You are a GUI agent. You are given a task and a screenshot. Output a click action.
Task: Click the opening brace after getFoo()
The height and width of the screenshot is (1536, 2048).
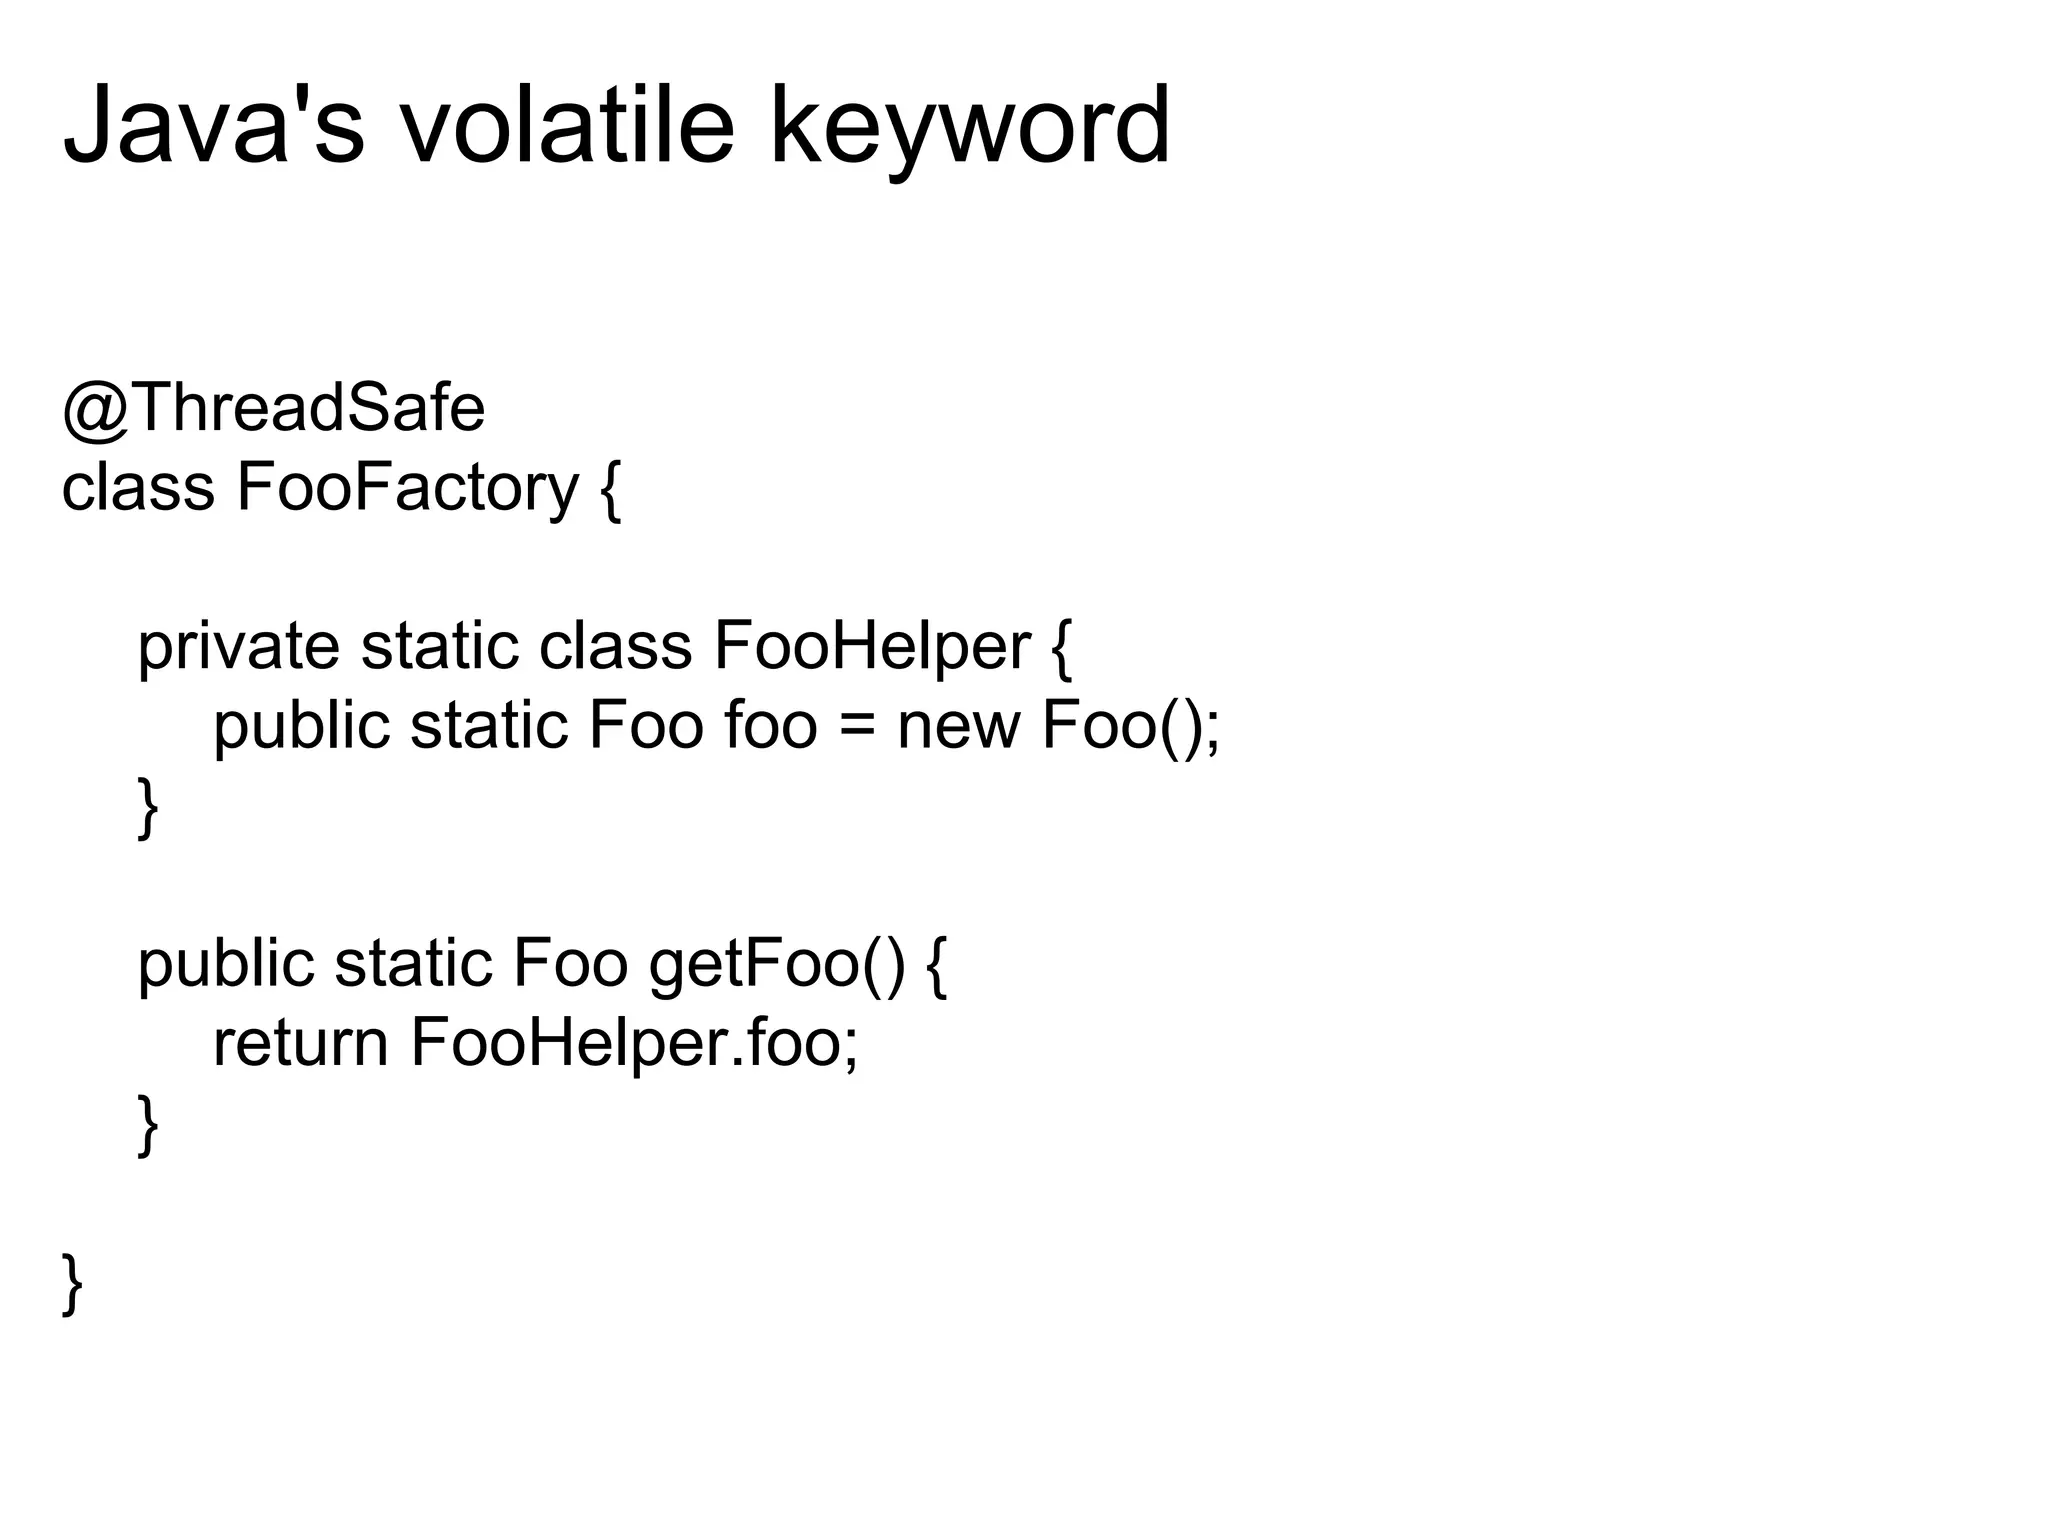[937, 967]
